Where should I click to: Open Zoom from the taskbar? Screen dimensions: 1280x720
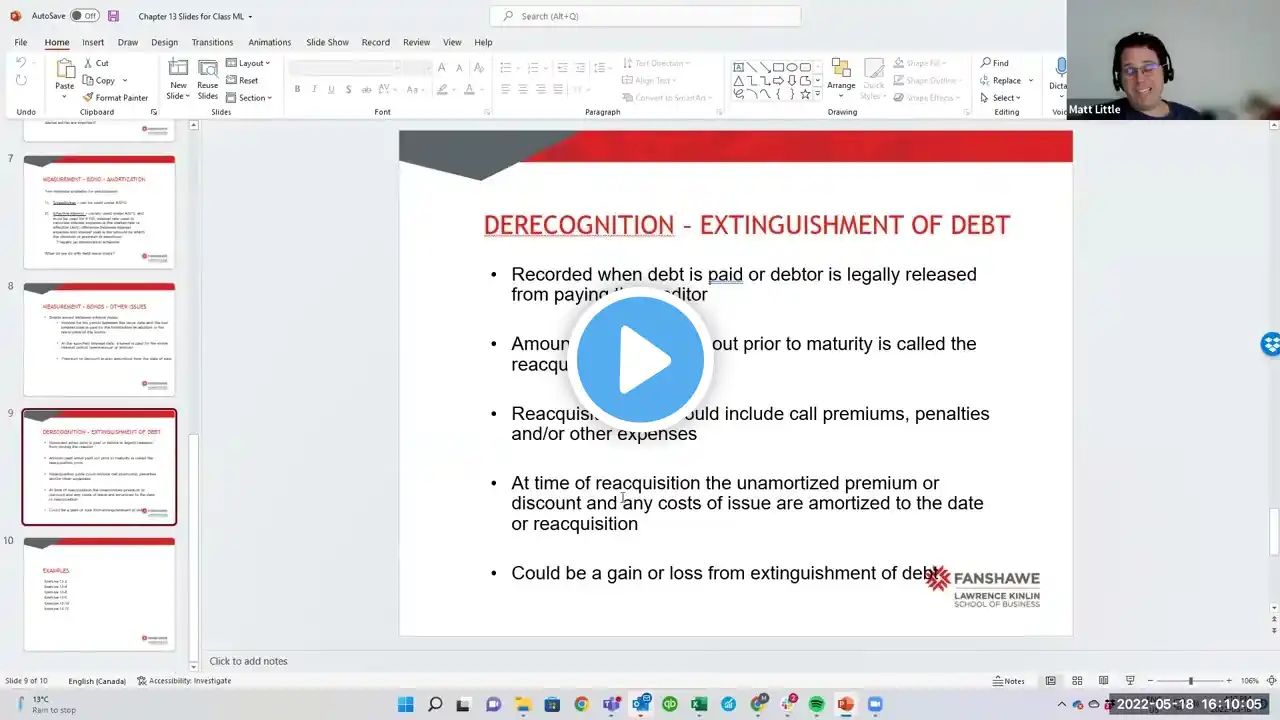tap(875, 705)
